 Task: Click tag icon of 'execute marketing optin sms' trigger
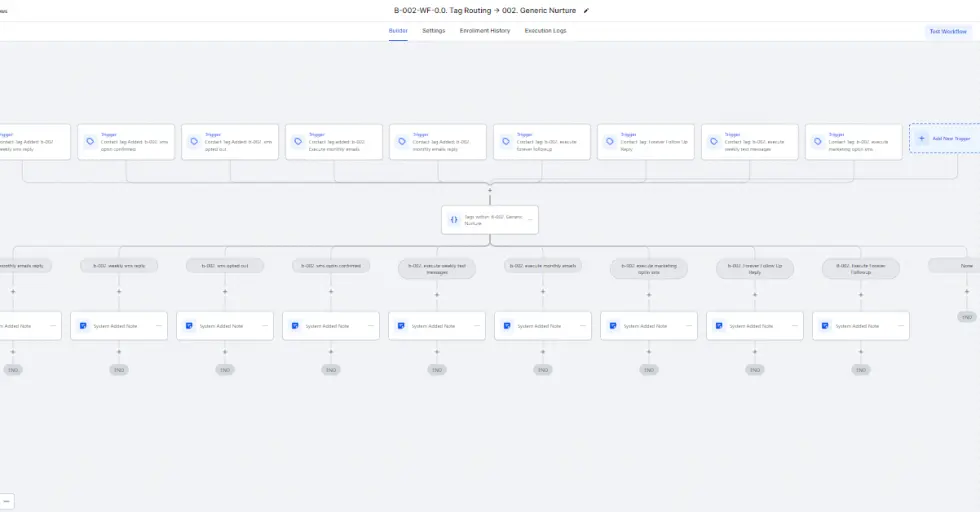[818, 141]
